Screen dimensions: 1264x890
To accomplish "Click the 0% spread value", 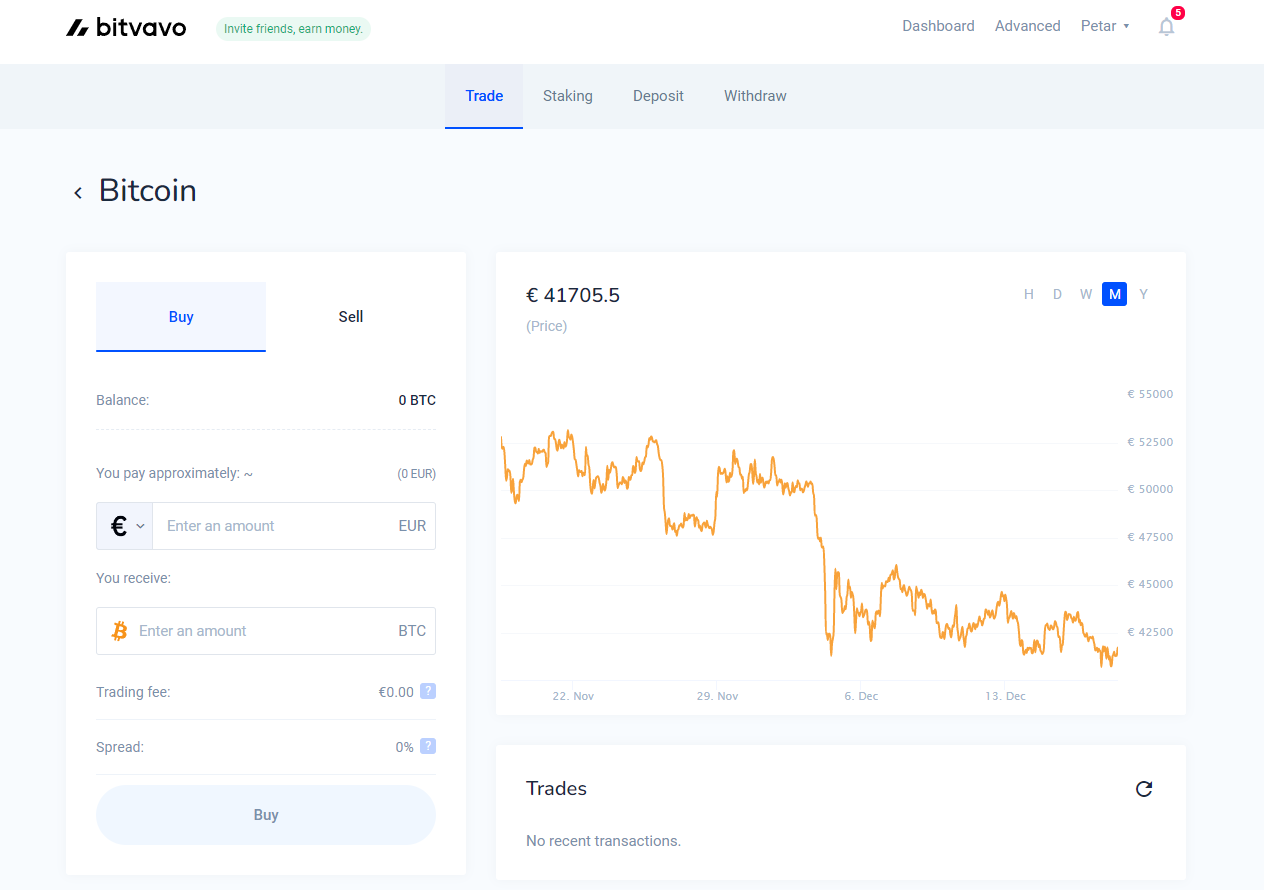I will coord(404,747).
